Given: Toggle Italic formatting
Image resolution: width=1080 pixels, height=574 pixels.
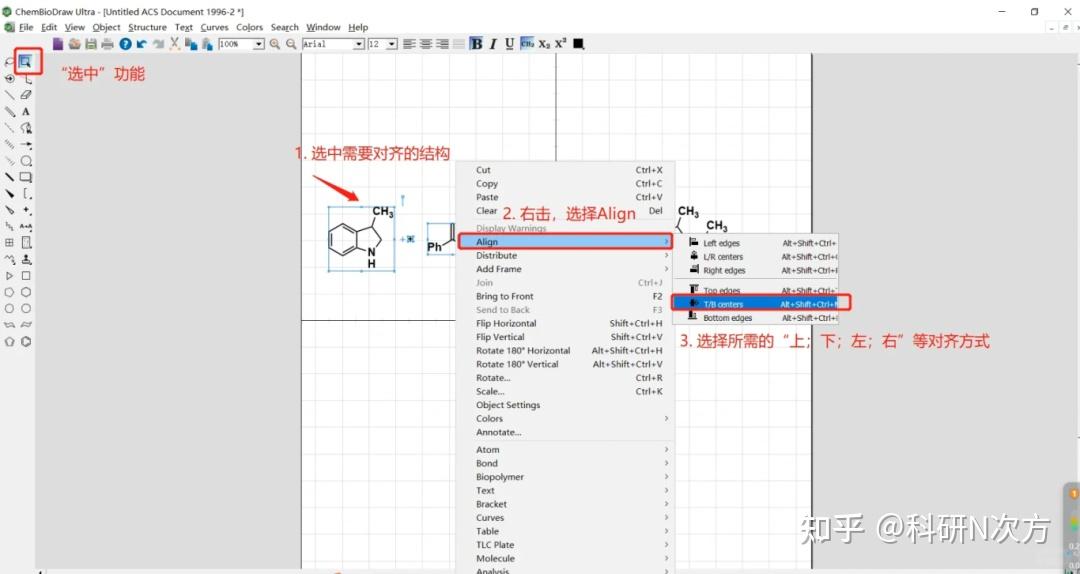Looking at the screenshot, I should point(492,44).
